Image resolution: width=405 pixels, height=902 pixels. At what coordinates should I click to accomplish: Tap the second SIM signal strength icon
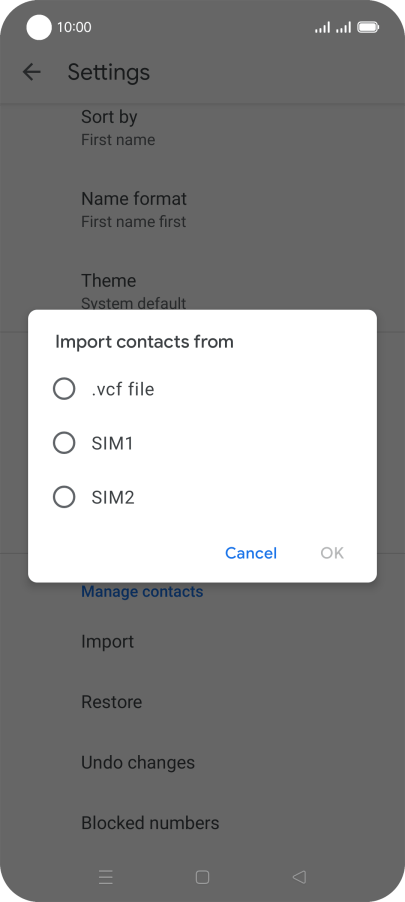pyautogui.click(x=343, y=27)
